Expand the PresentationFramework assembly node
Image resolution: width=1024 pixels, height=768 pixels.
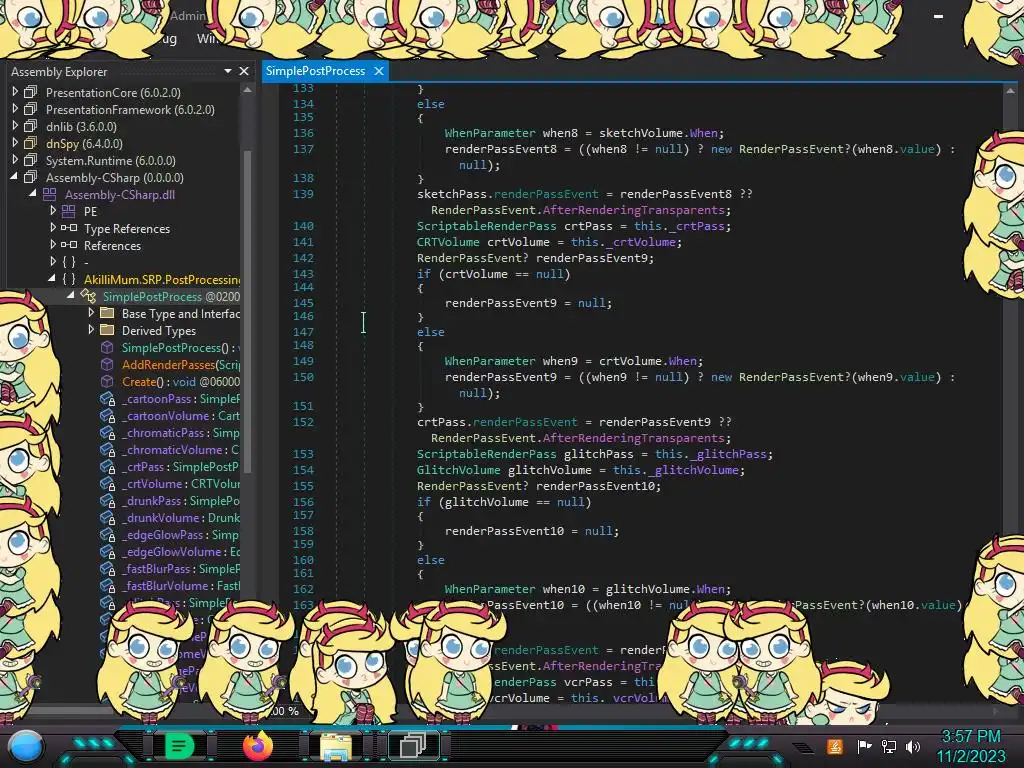(14, 109)
